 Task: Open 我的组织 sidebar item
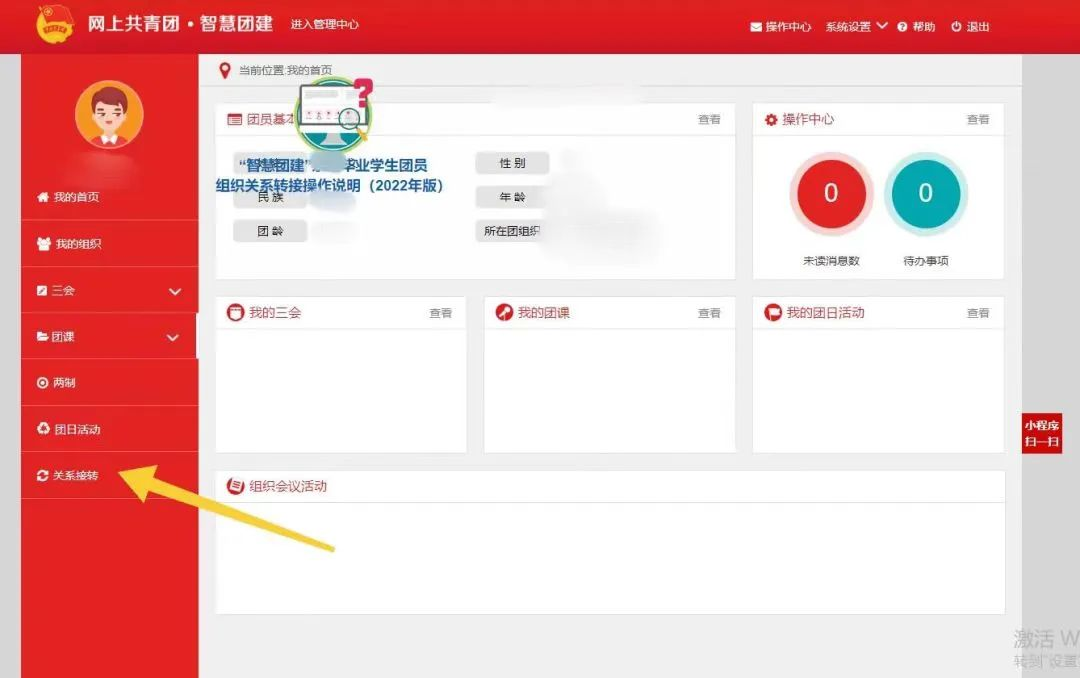(78, 244)
